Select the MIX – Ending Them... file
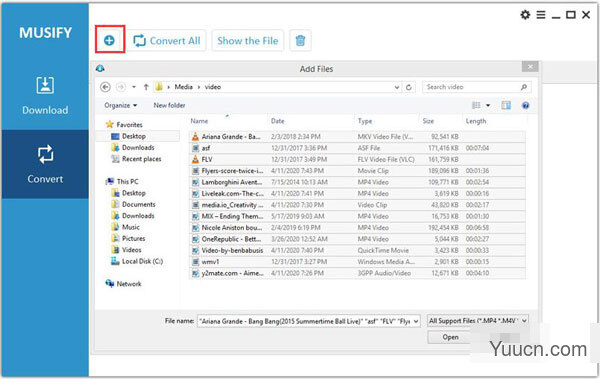The image size is (600, 379). click(x=357, y=216)
